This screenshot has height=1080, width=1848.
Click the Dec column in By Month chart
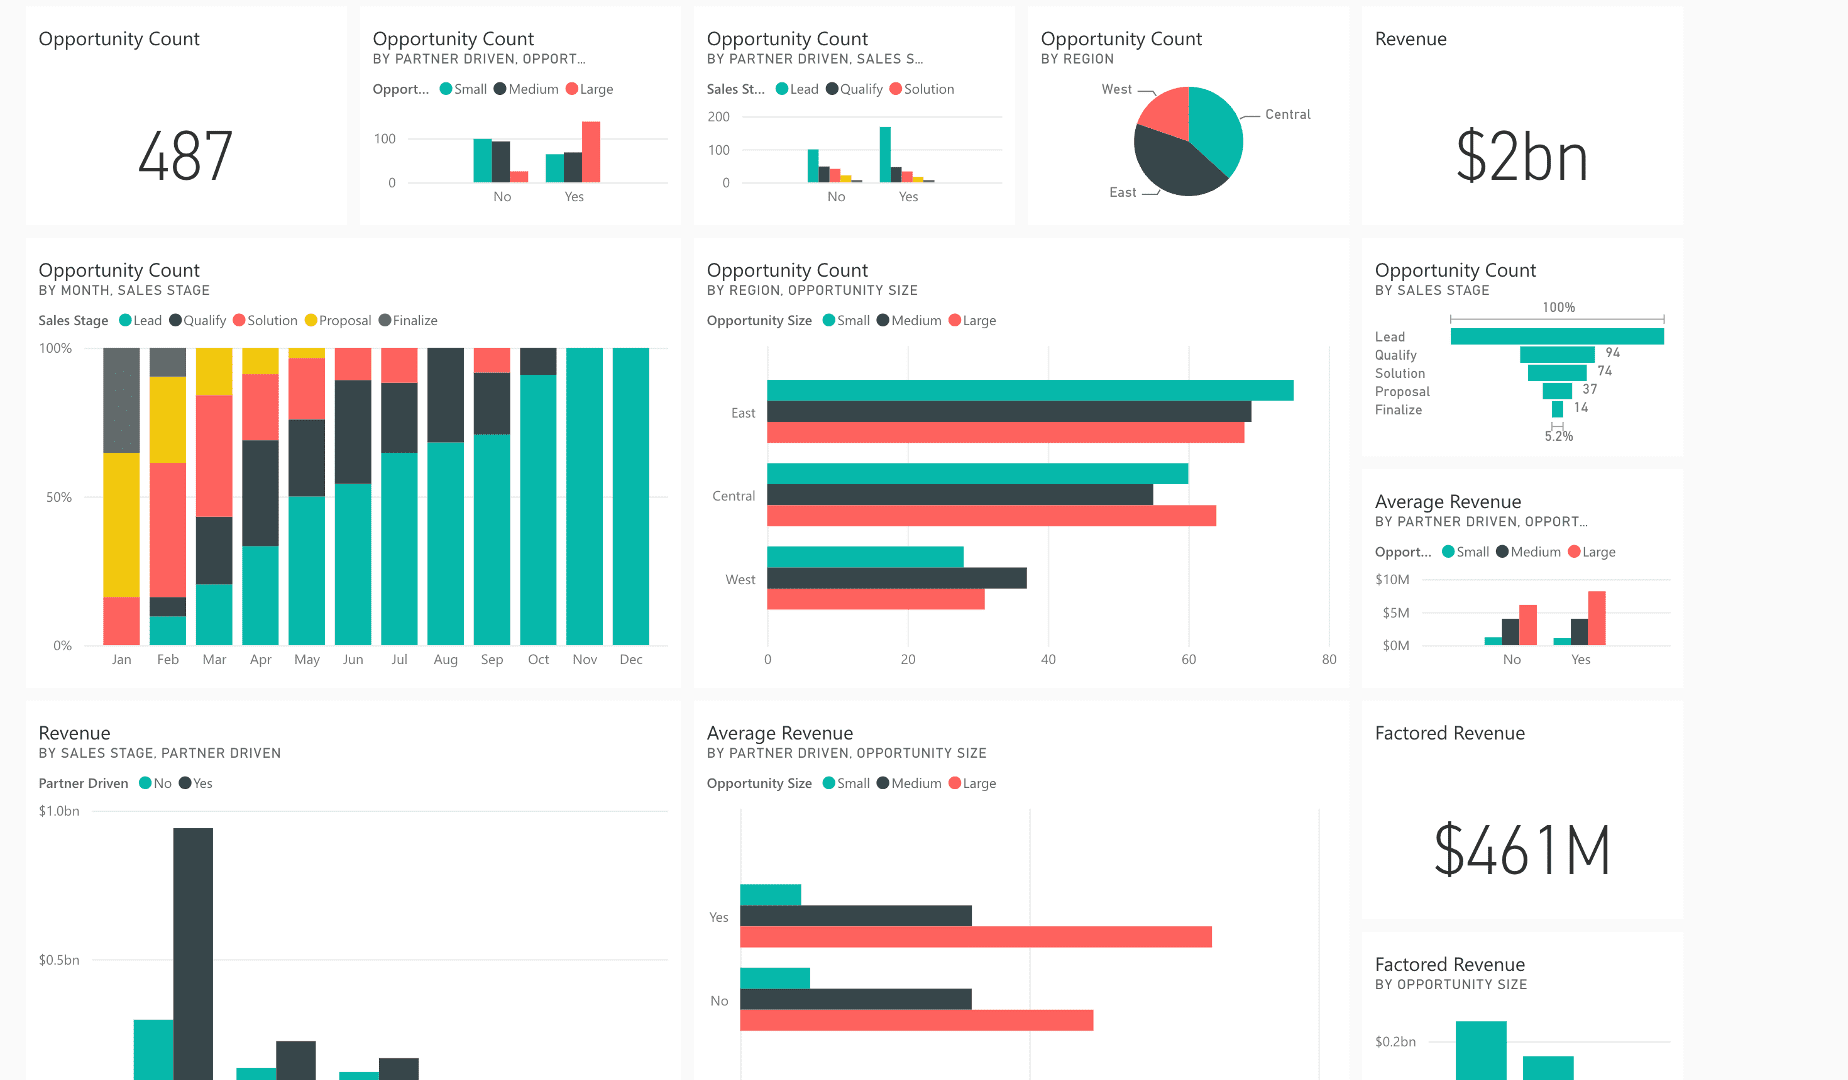click(x=631, y=496)
